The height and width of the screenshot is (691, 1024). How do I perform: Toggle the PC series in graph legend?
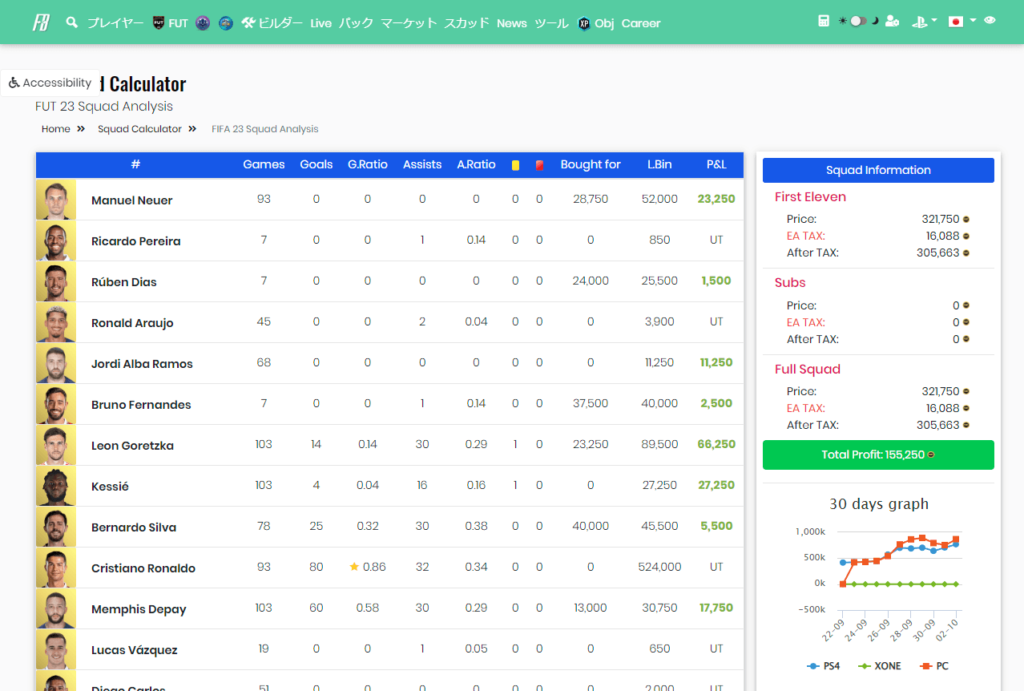934,666
